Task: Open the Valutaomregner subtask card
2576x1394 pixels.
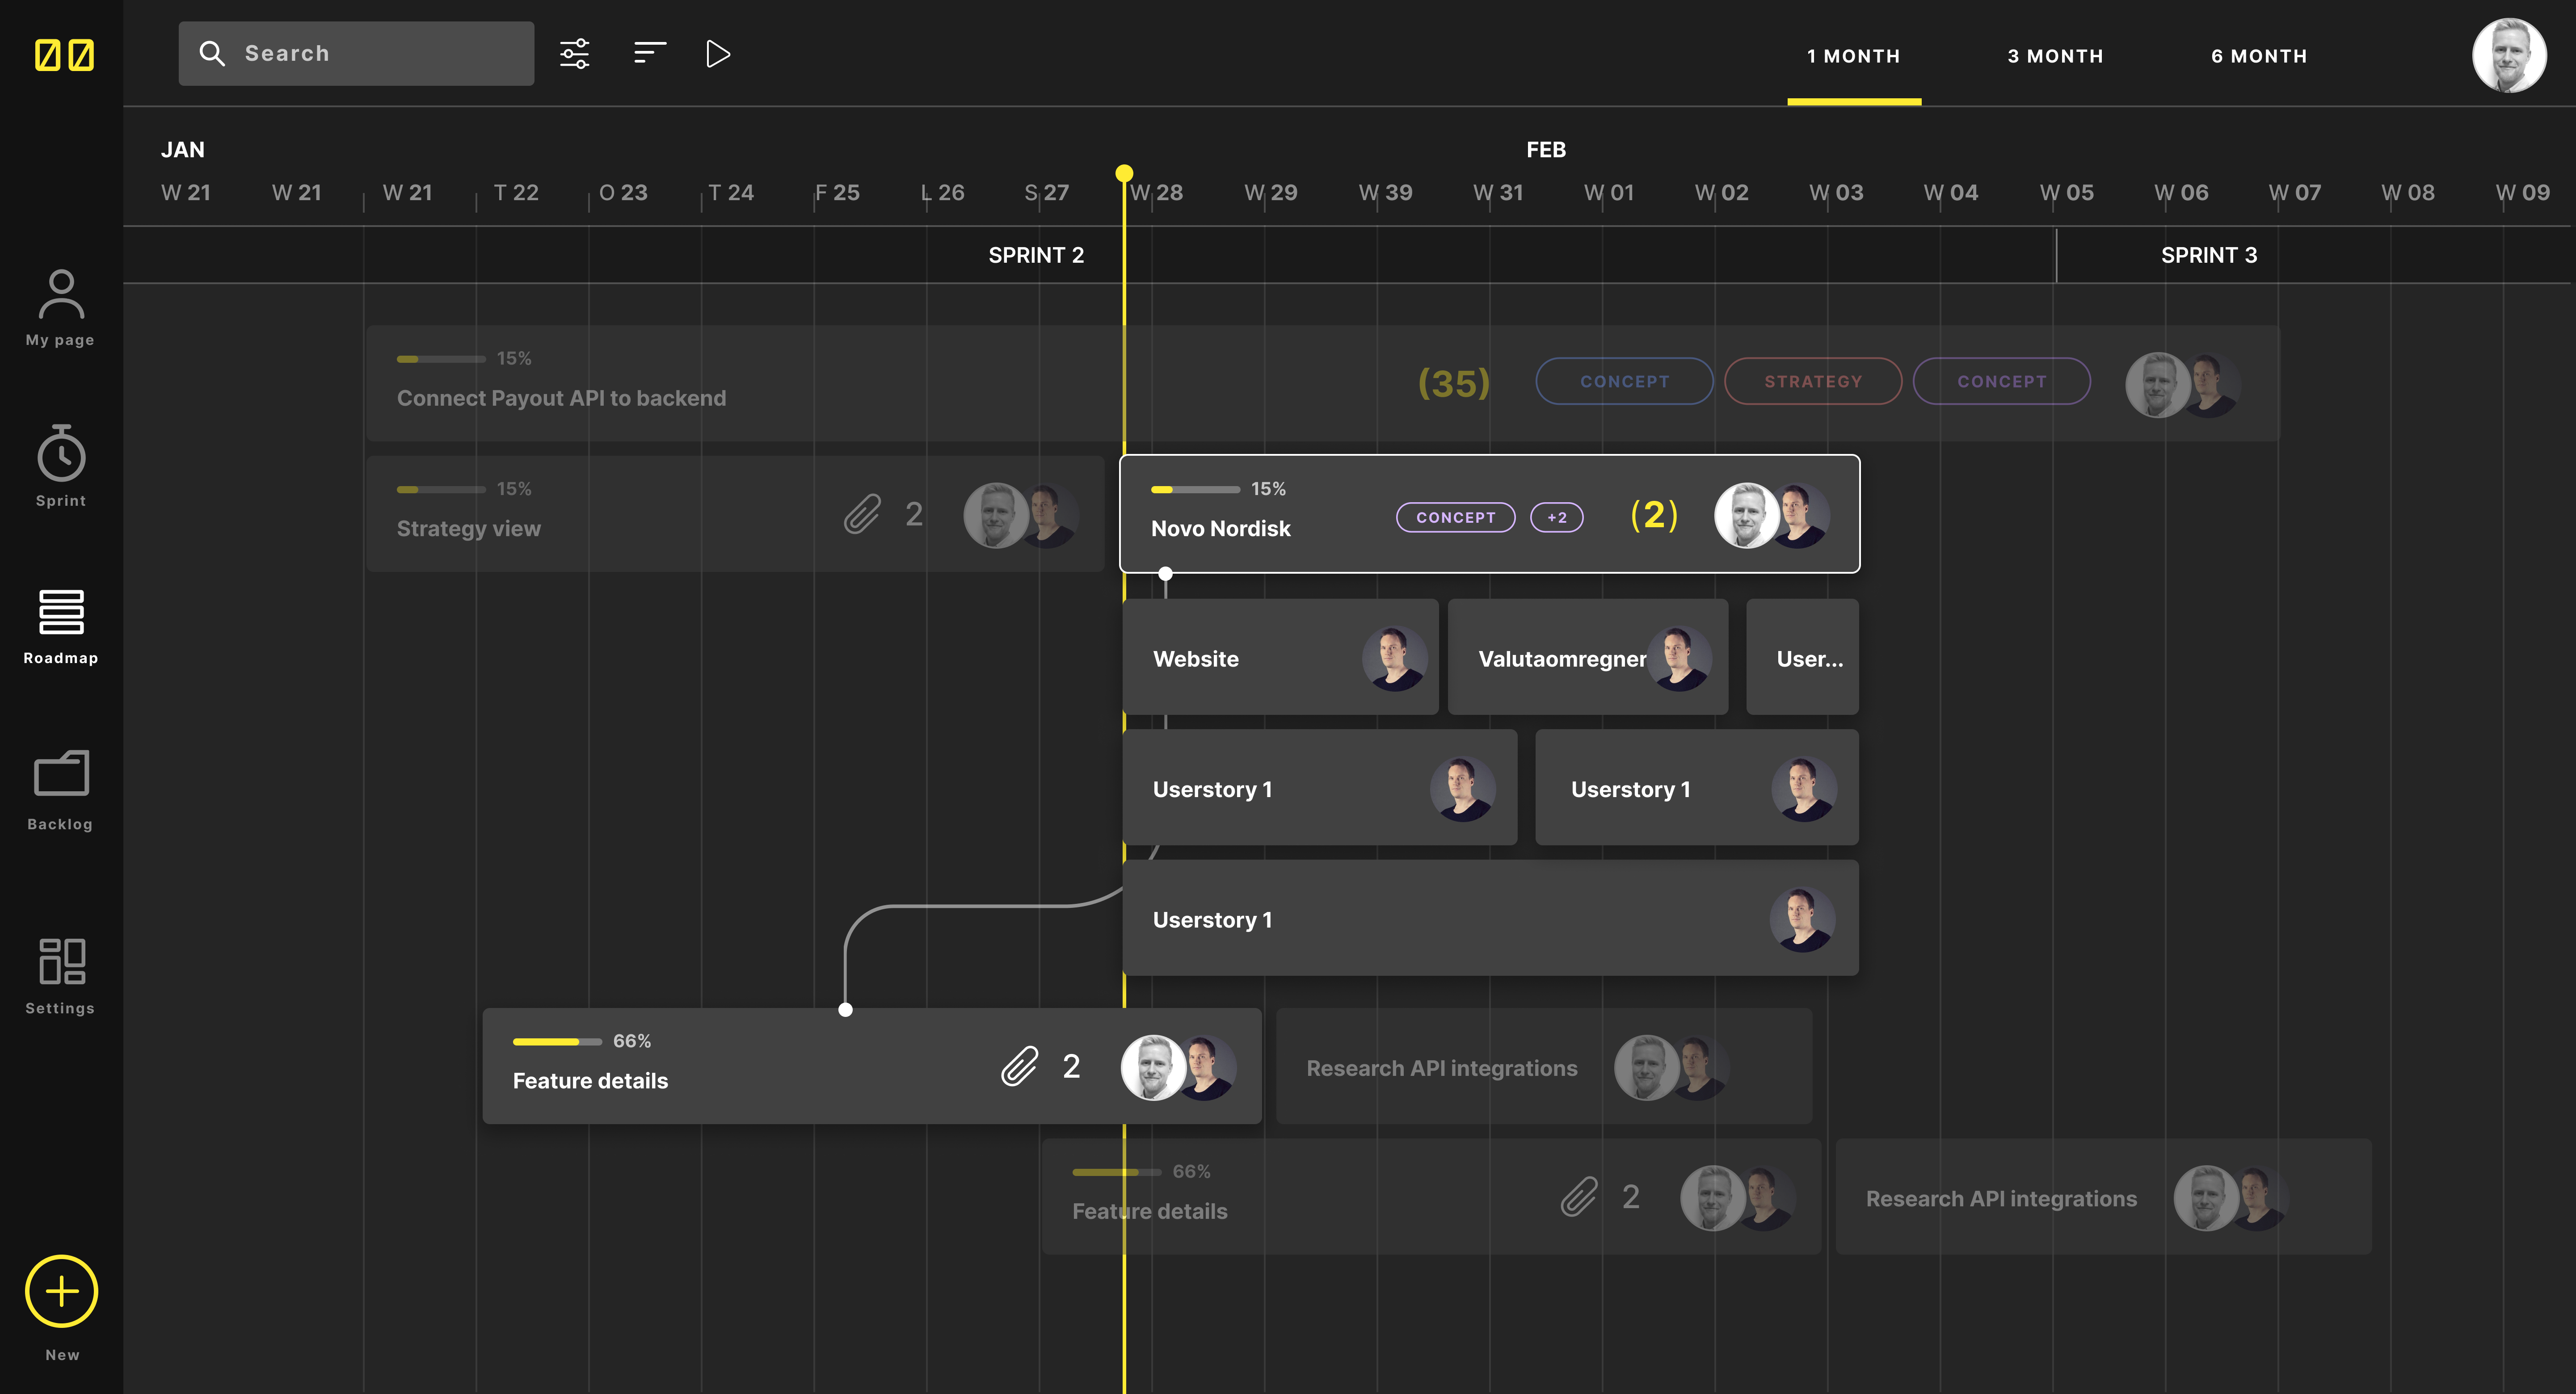Action: (1587, 657)
